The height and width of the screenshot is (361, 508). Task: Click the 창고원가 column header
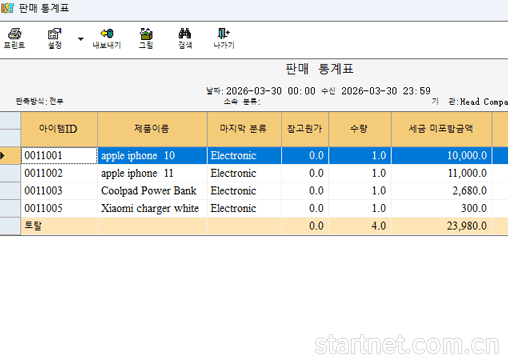point(305,129)
